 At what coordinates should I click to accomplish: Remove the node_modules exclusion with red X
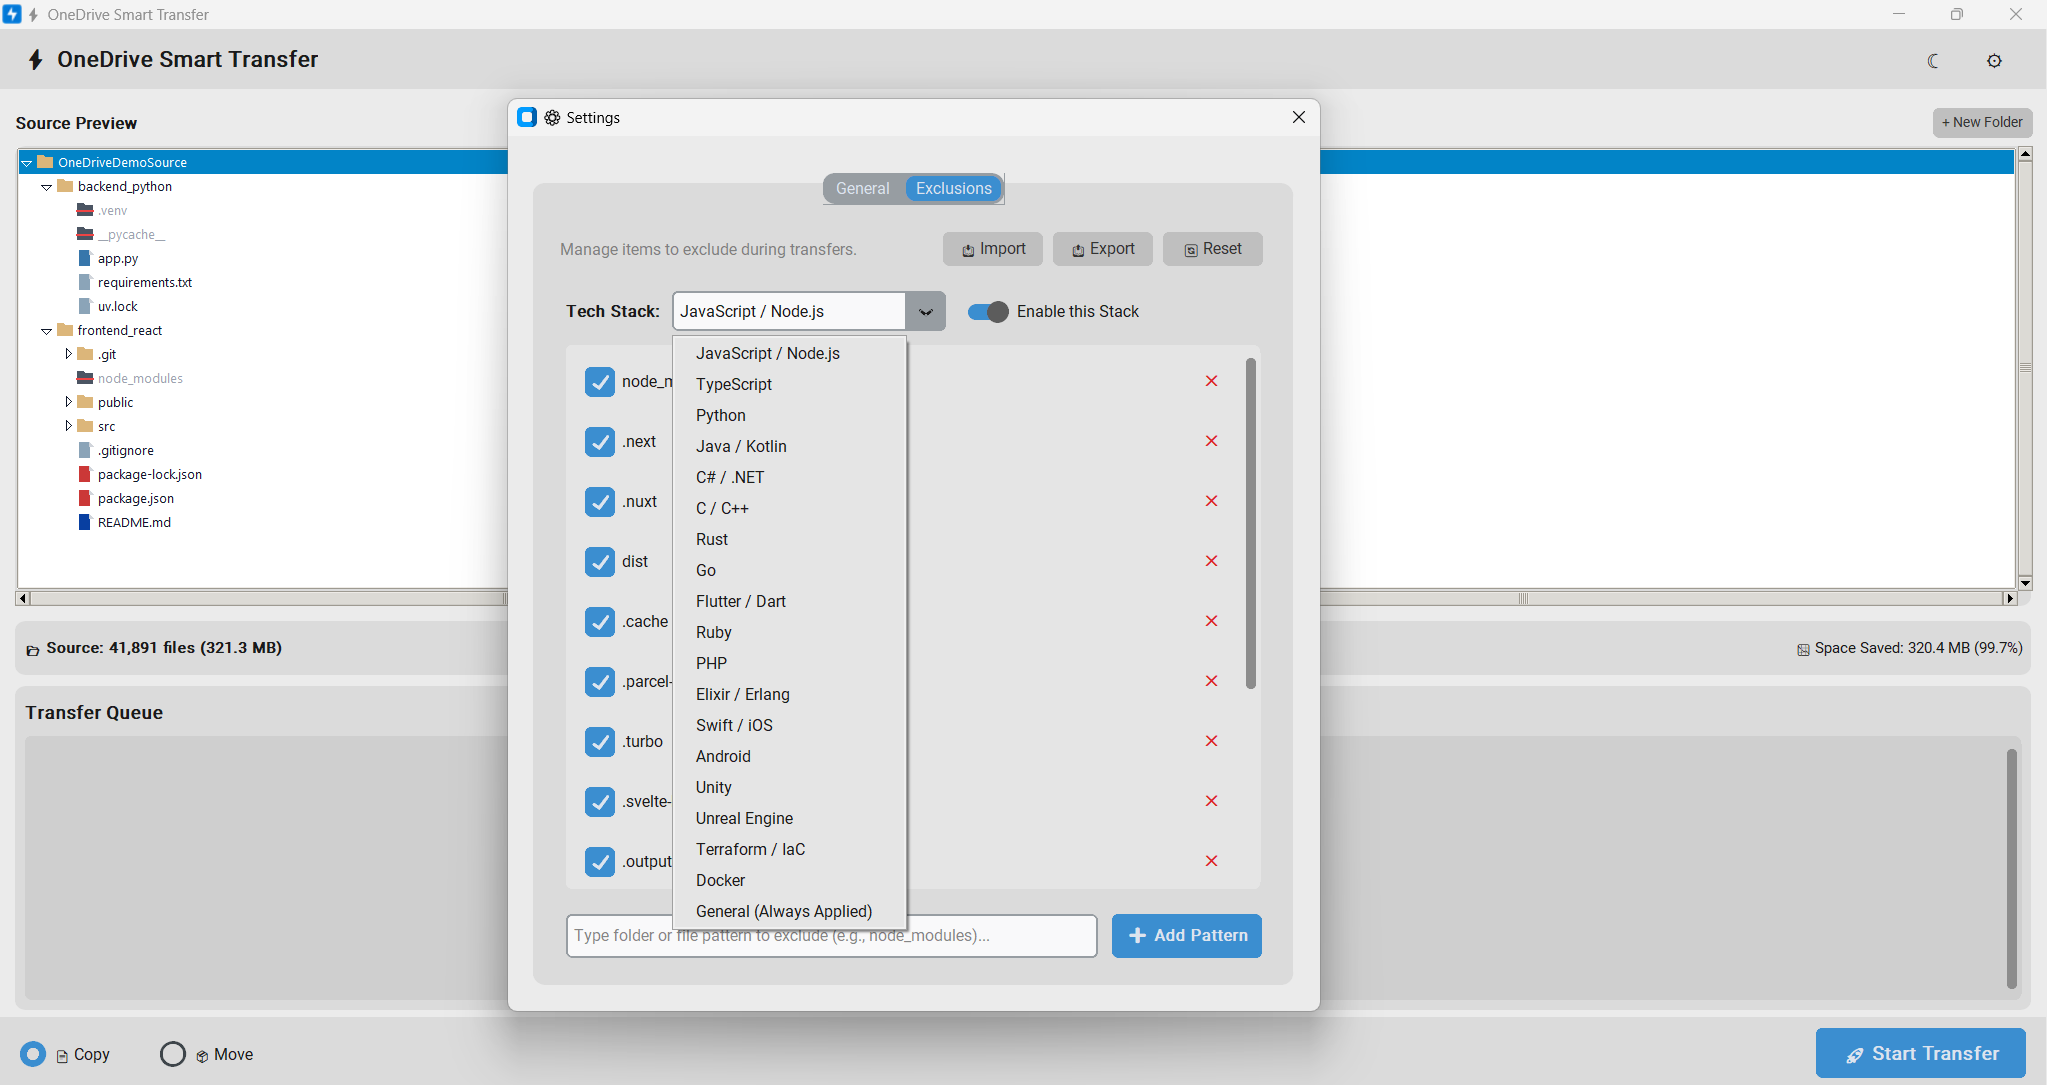point(1211,381)
